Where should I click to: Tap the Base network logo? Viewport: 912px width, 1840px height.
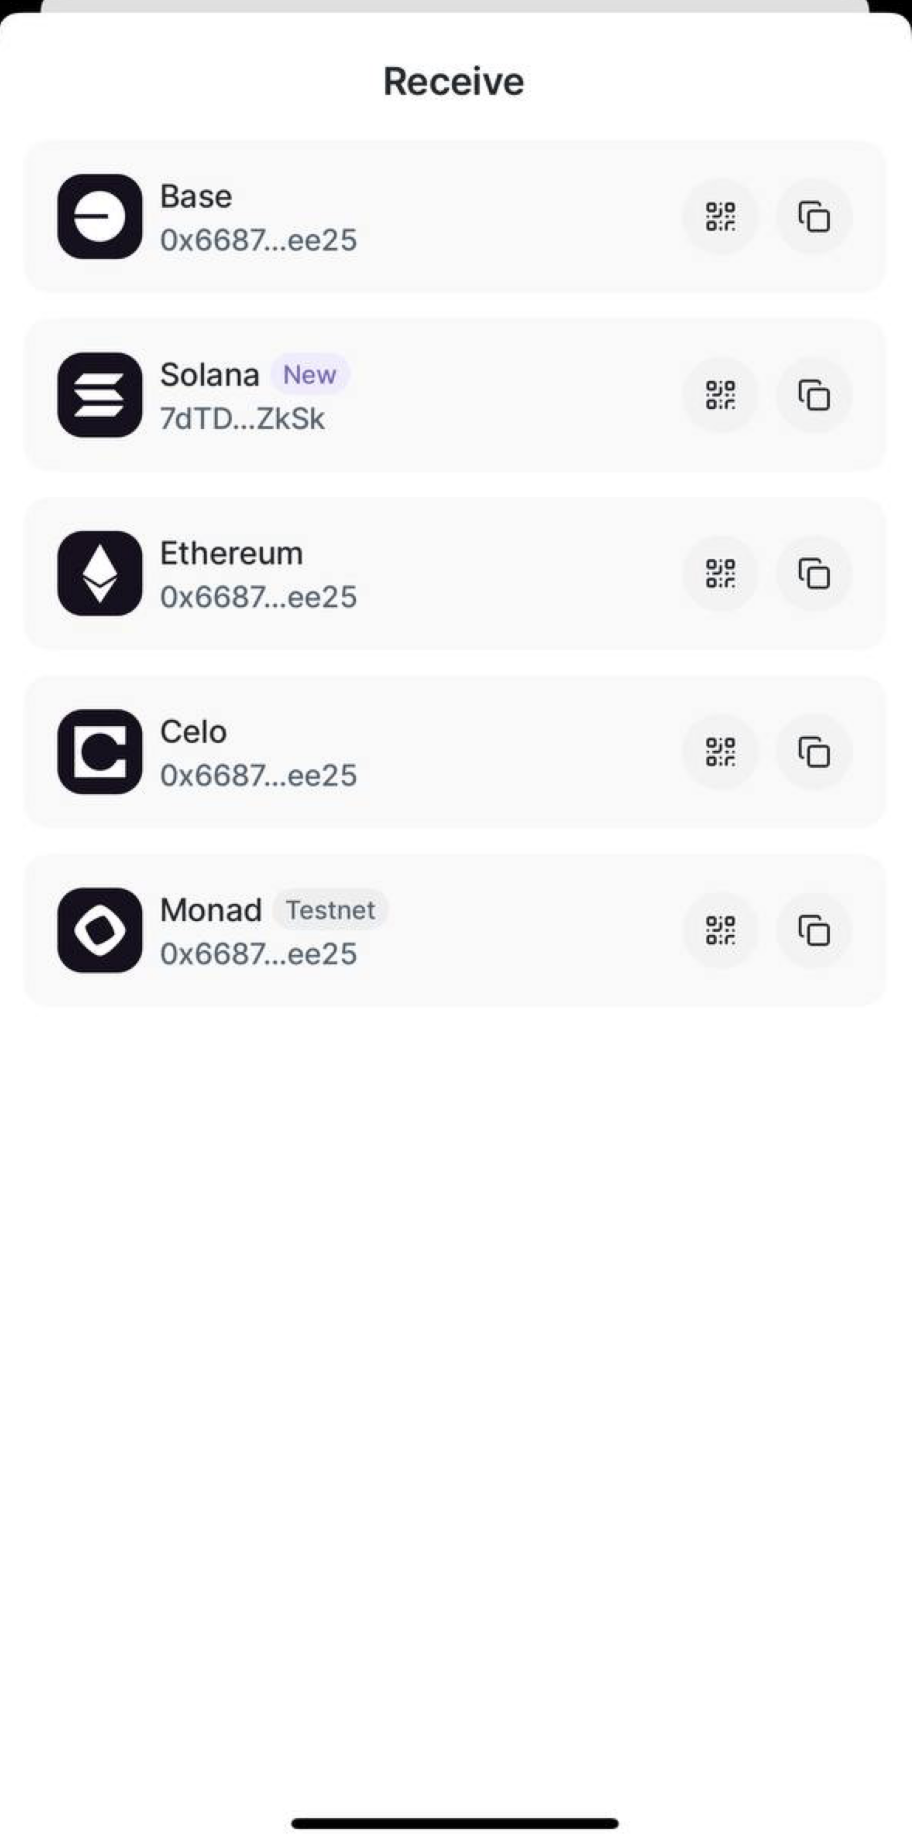pos(99,217)
